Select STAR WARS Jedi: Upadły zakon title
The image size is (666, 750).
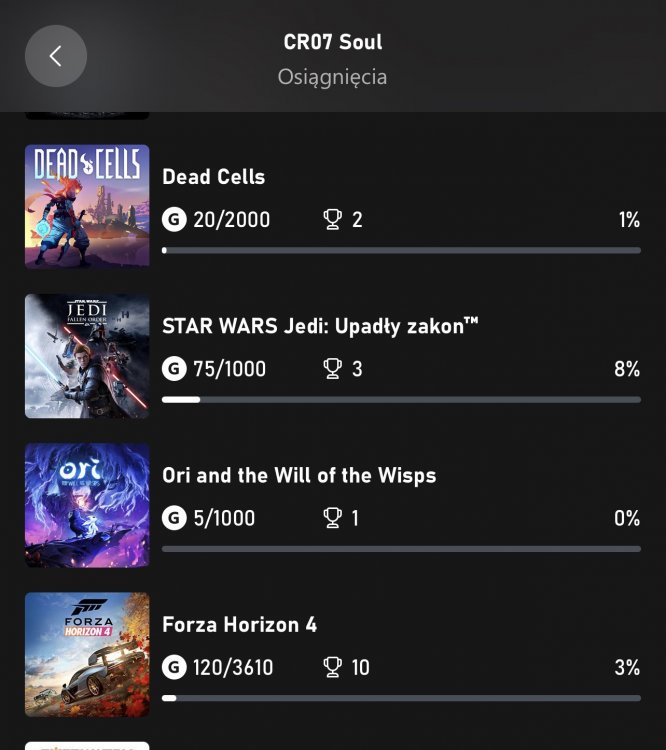(x=320, y=326)
